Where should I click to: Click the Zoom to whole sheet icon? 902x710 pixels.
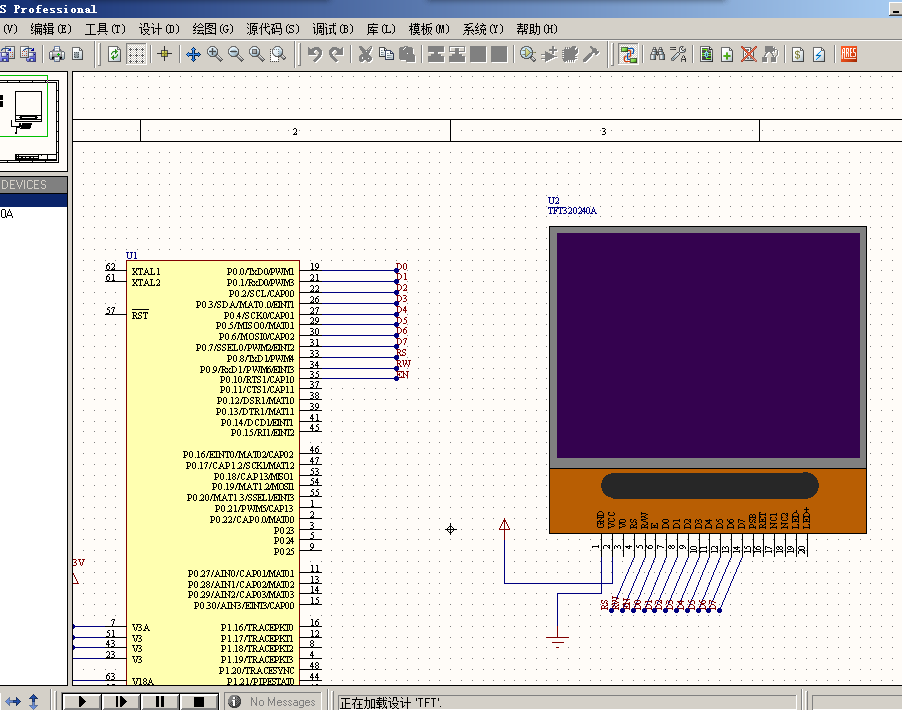click(x=257, y=54)
